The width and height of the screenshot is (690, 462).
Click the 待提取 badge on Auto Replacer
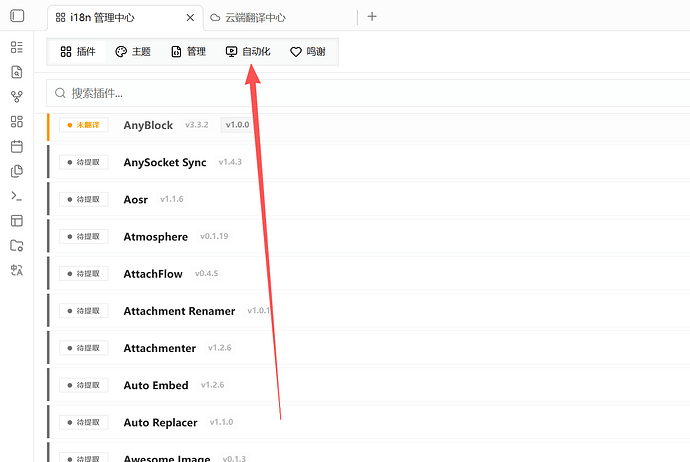(x=84, y=422)
